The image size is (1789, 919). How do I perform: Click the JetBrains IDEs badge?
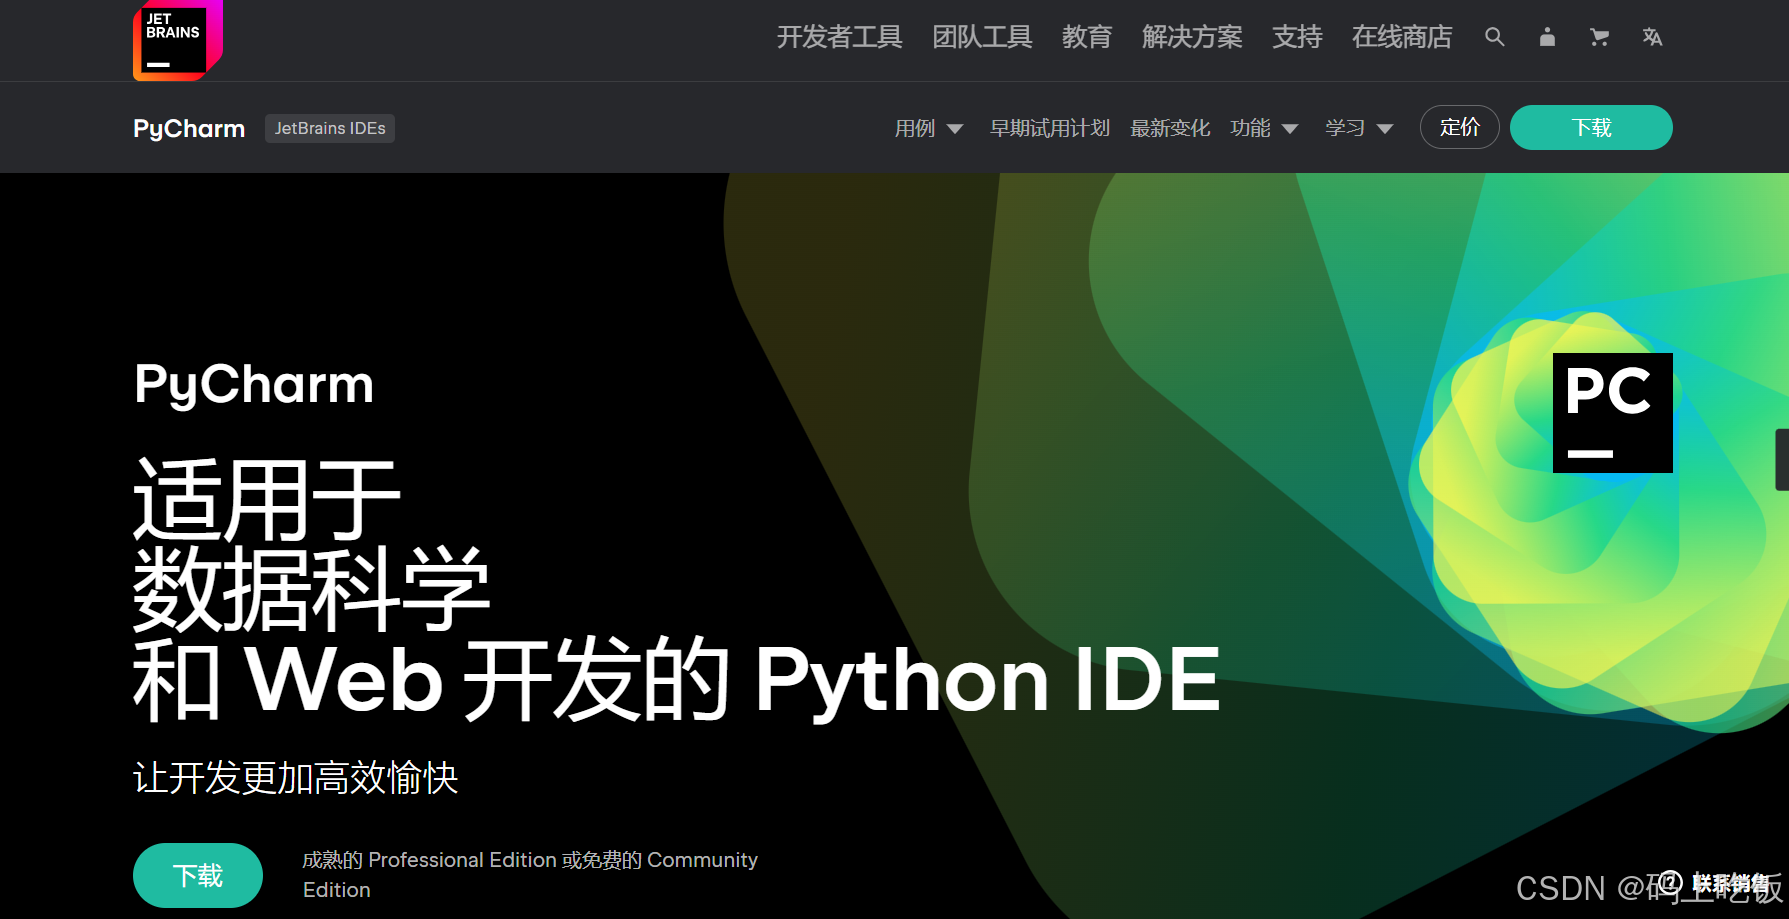pos(330,128)
